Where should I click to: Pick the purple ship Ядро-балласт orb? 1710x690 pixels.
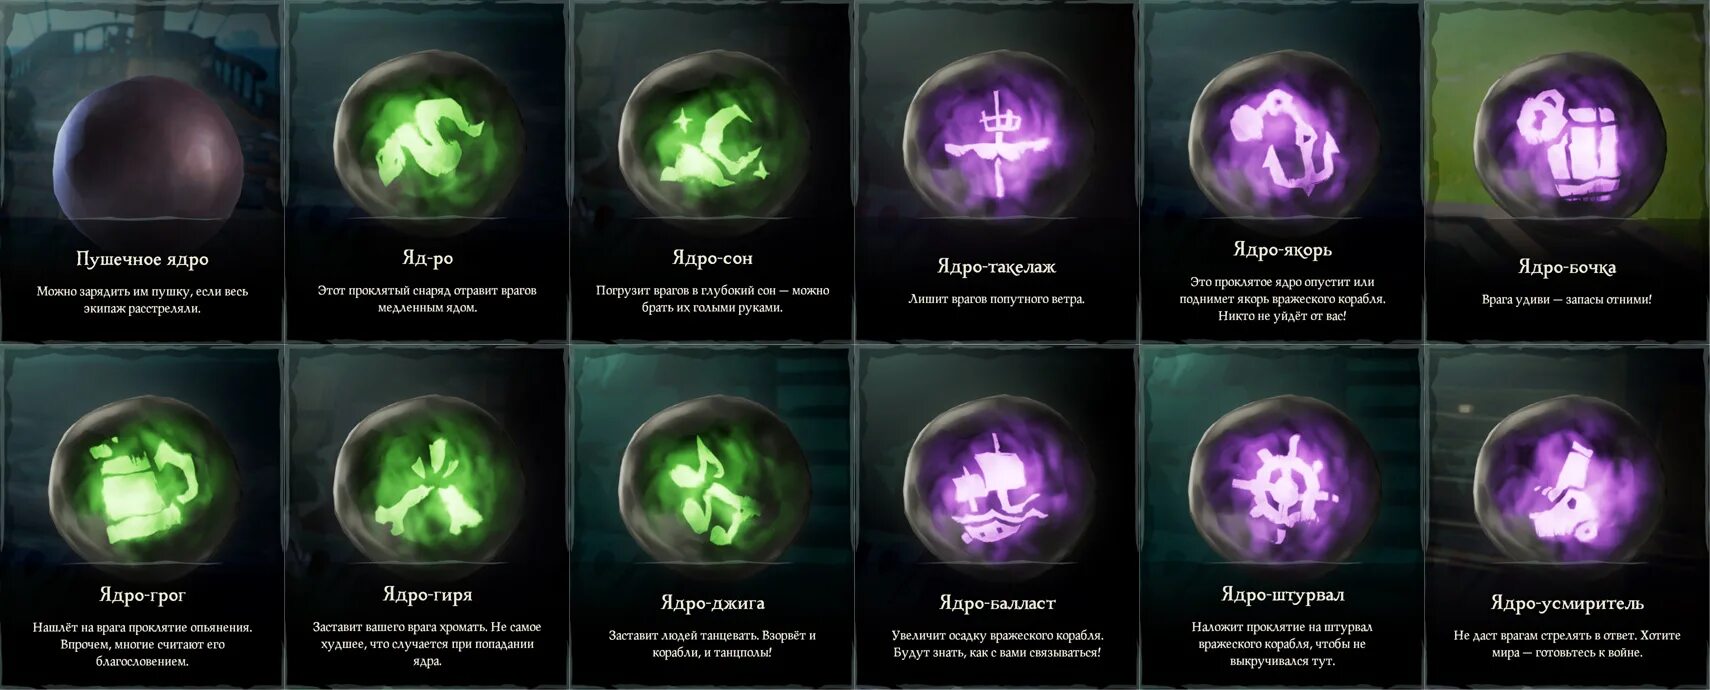pyautogui.click(x=997, y=482)
